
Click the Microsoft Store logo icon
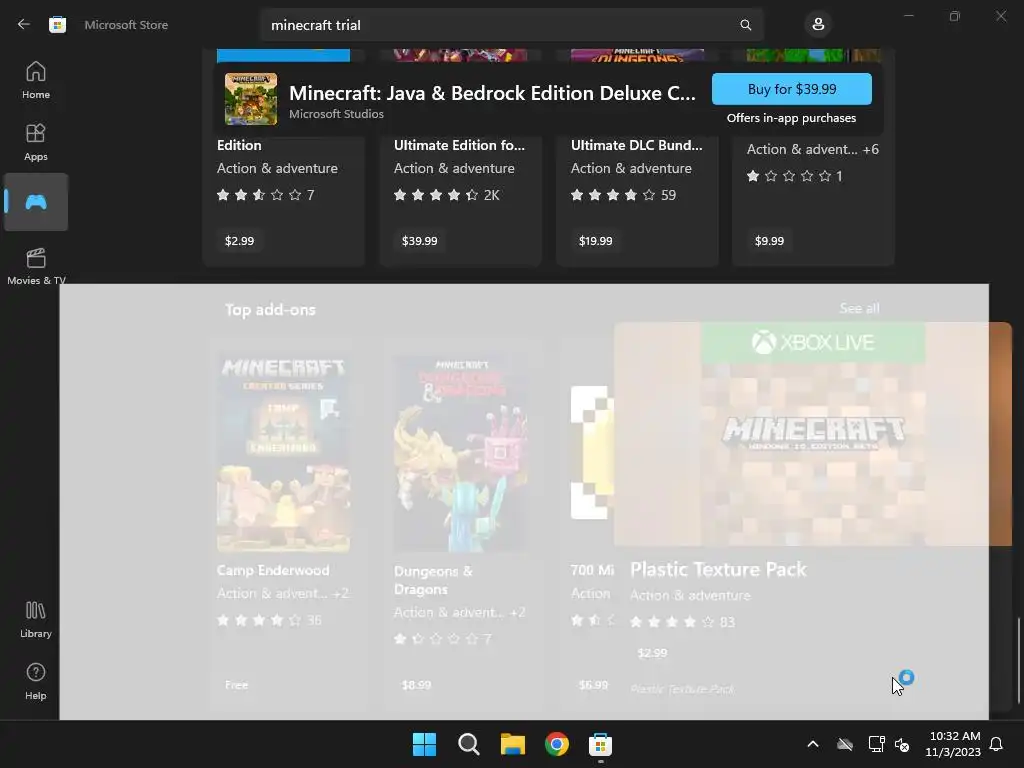point(57,25)
